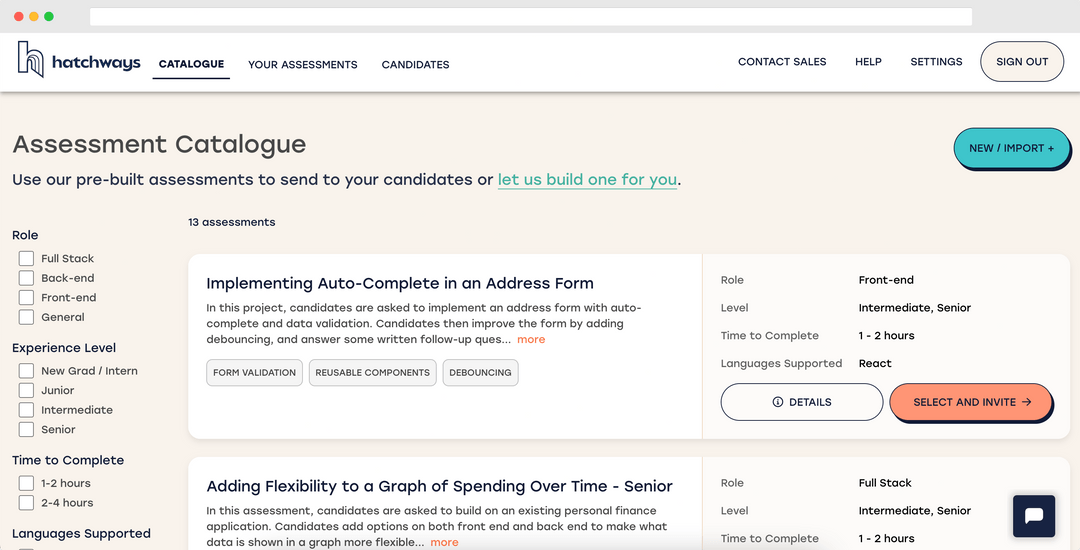
Task: Click the arrow on Select and Invite
Action: 1026,402
